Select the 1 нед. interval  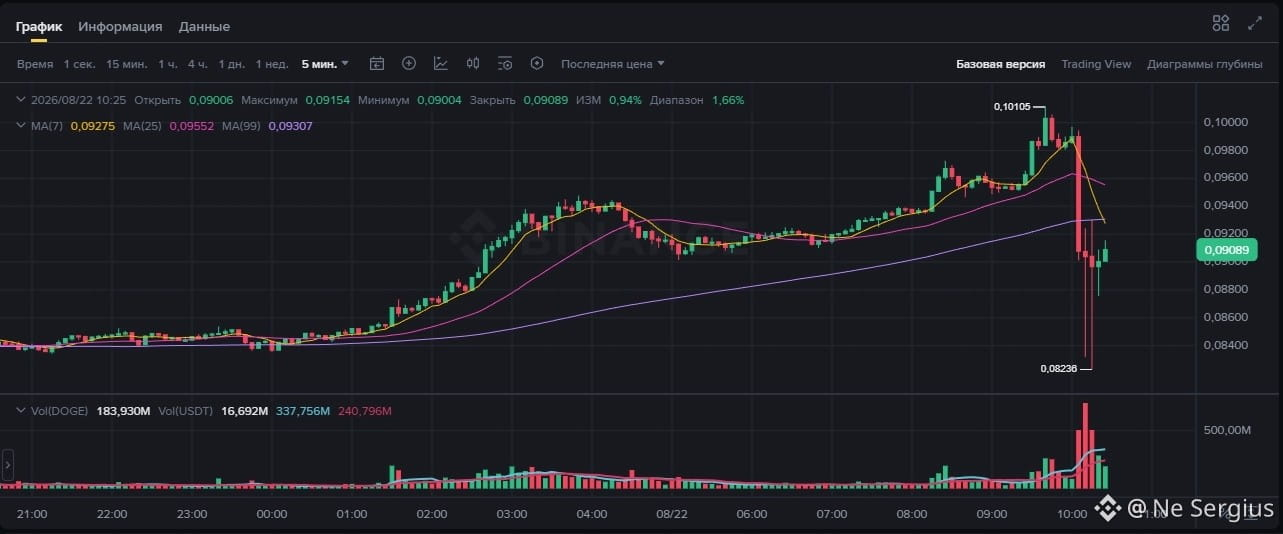click(272, 64)
